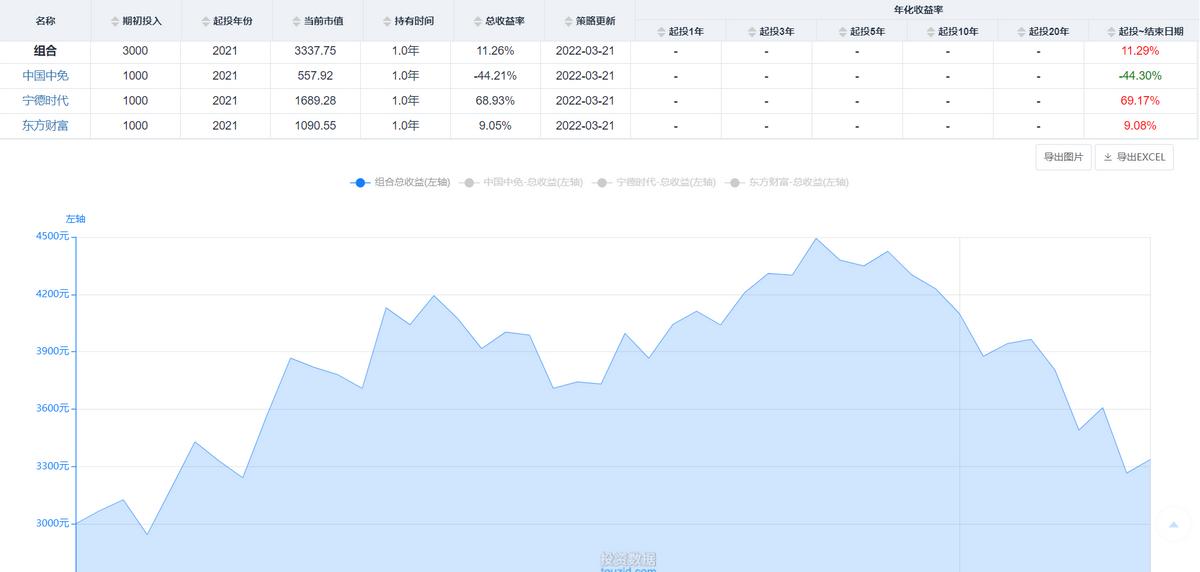Click the 3900元 axis label
Viewport: 1200px width, 572px height.
(x=50, y=351)
